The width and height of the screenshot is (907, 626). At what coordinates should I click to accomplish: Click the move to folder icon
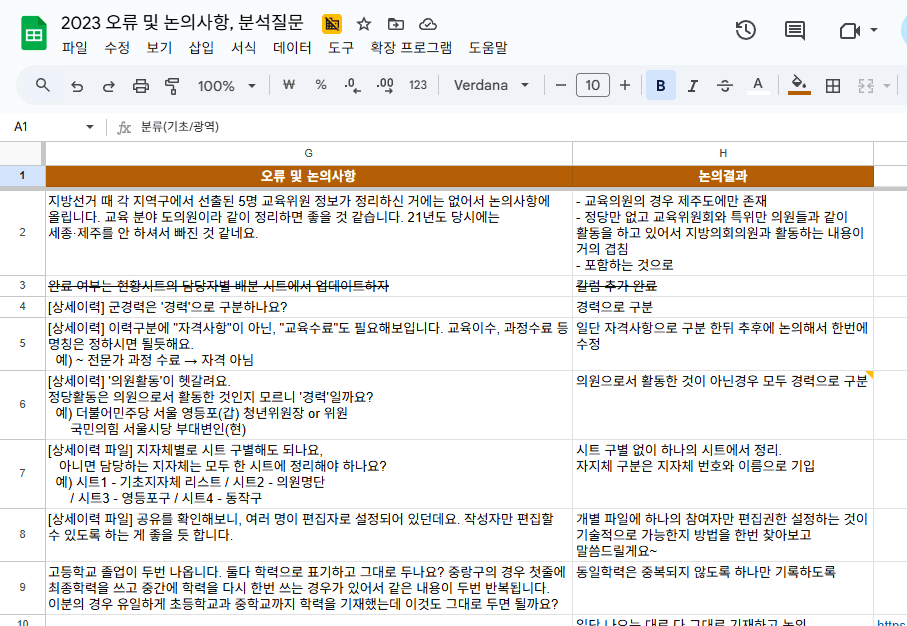click(x=396, y=24)
